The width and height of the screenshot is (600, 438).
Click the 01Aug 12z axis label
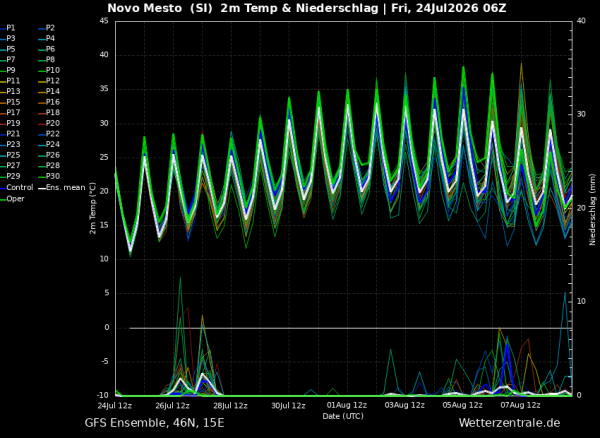tap(347, 406)
